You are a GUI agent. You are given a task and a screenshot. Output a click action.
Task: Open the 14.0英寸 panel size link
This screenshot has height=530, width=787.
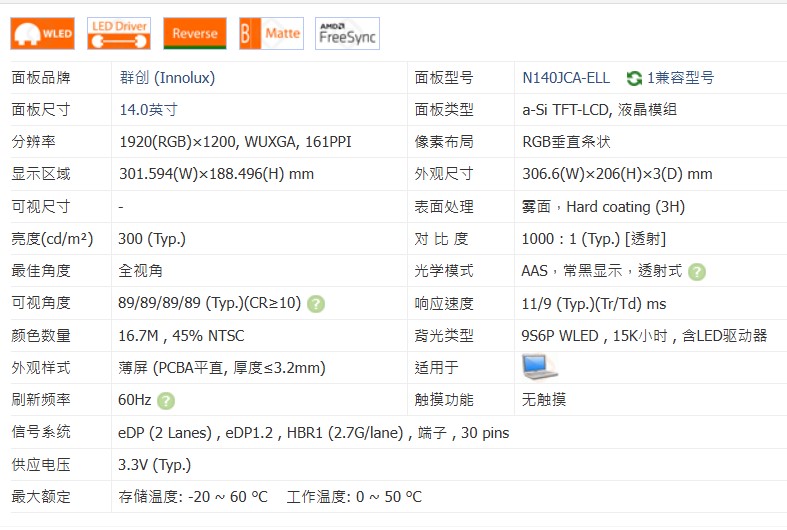[148, 109]
